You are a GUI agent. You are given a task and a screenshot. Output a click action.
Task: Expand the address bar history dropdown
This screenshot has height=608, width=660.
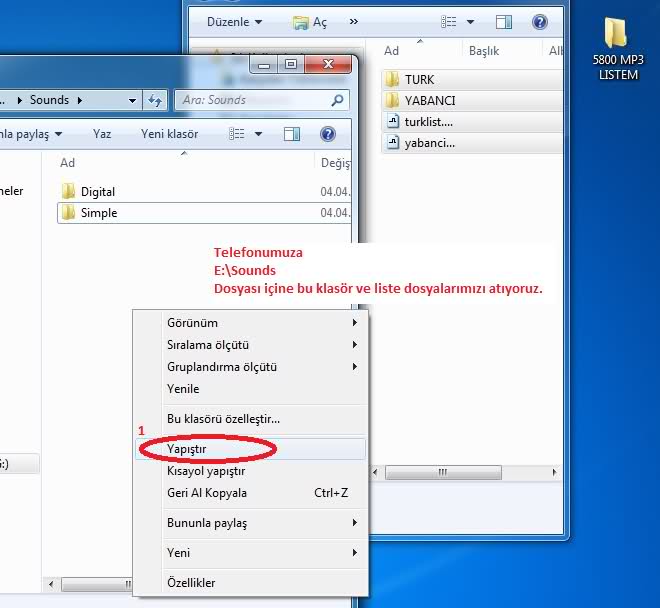coord(132,100)
